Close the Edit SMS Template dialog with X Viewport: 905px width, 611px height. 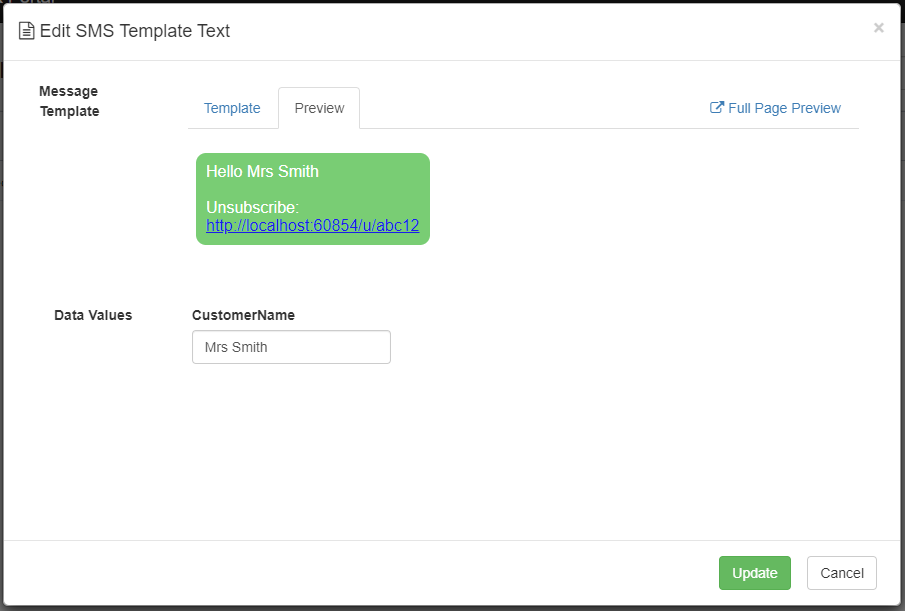(x=878, y=28)
